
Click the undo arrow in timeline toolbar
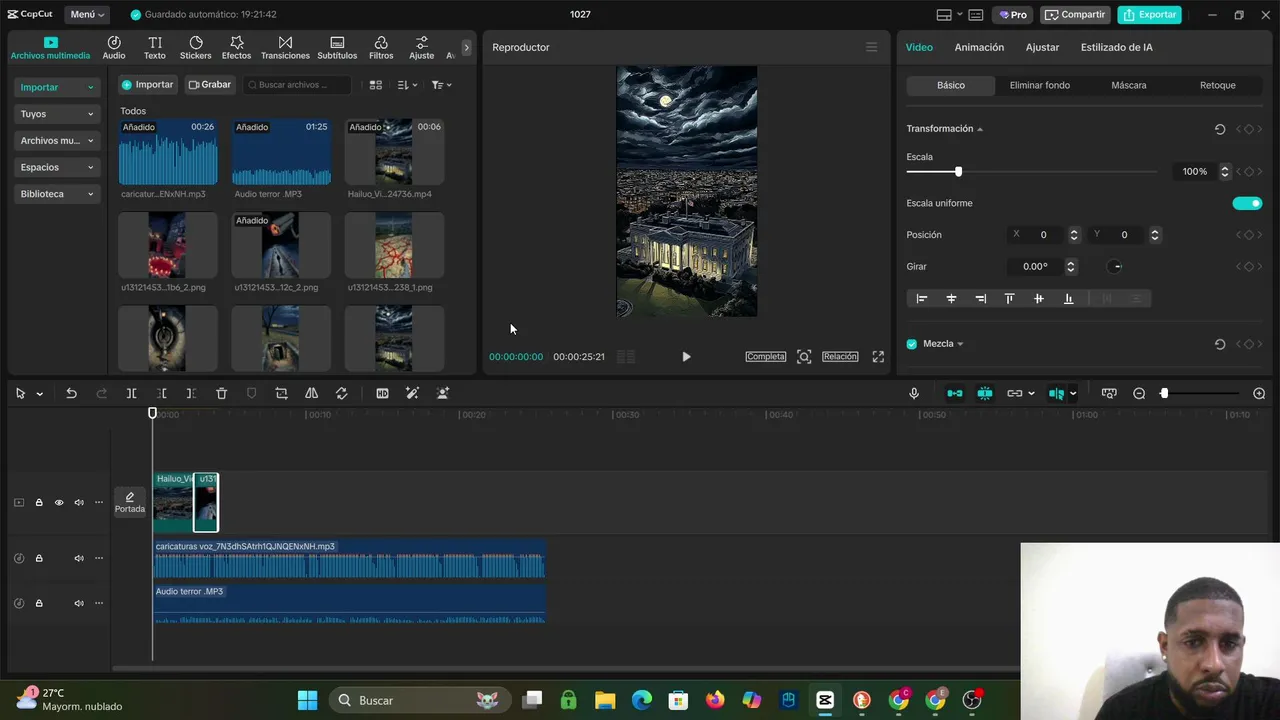pyautogui.click(x=71, y=394)
